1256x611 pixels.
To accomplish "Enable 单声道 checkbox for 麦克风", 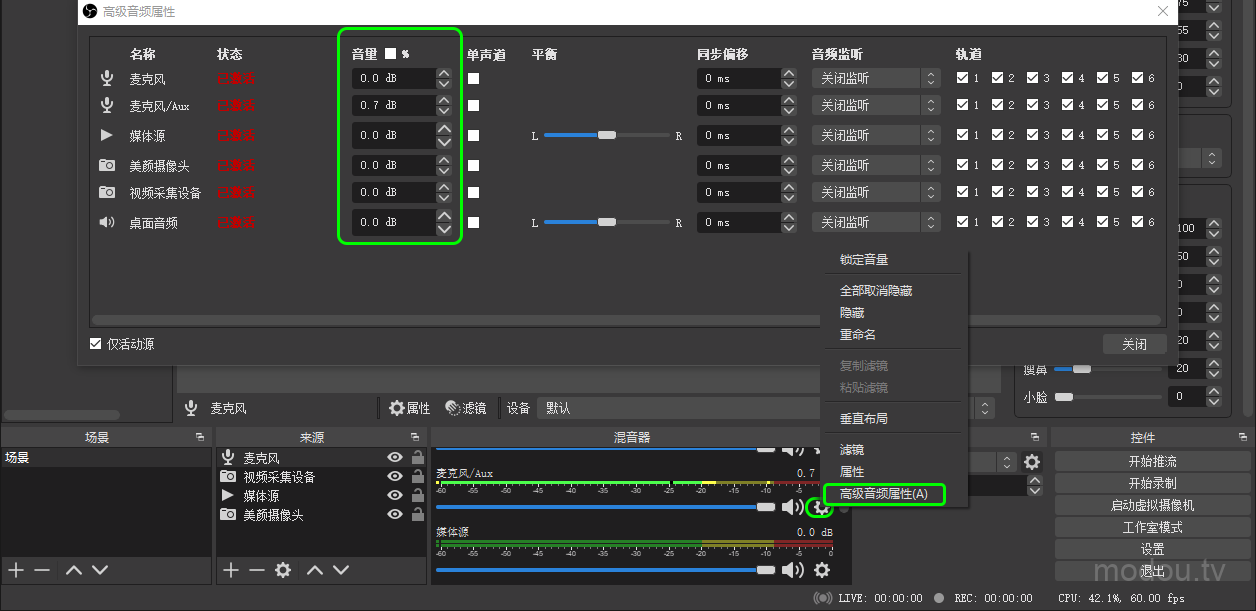I will pos(472,78).
